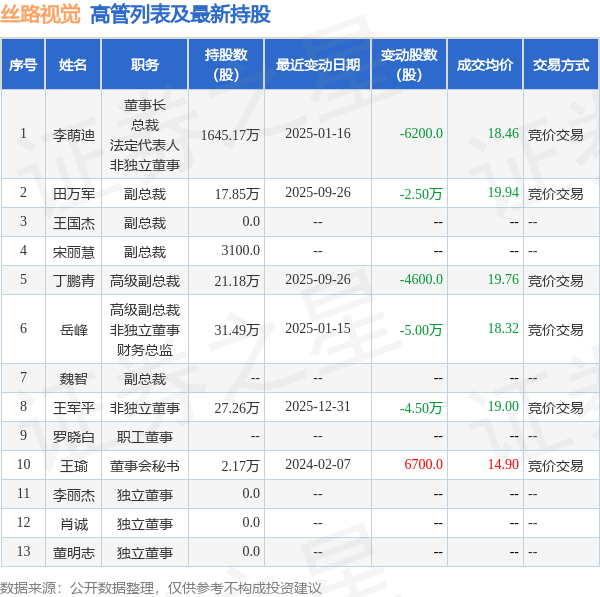
Task: Select the name 李丽杰
Action: [x=73, y=495]
